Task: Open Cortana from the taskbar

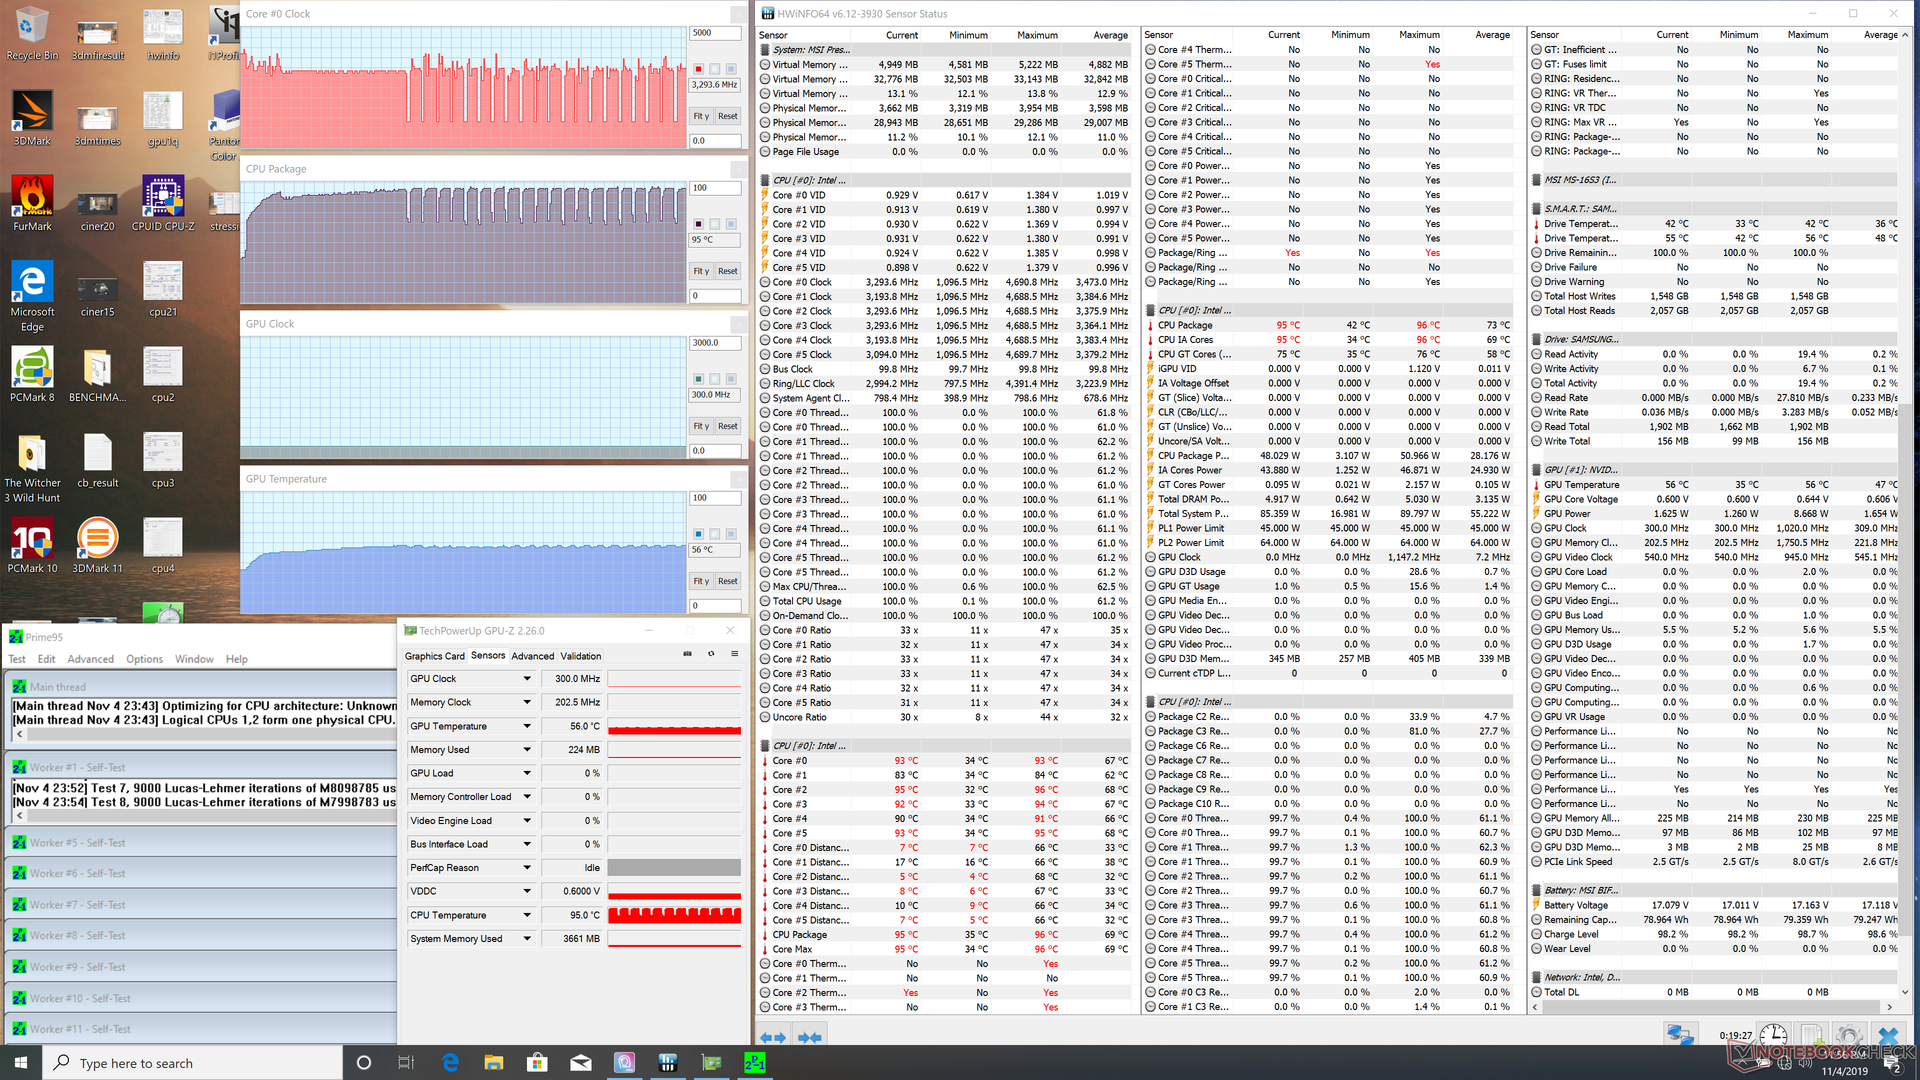Action: coord(364,1063)
